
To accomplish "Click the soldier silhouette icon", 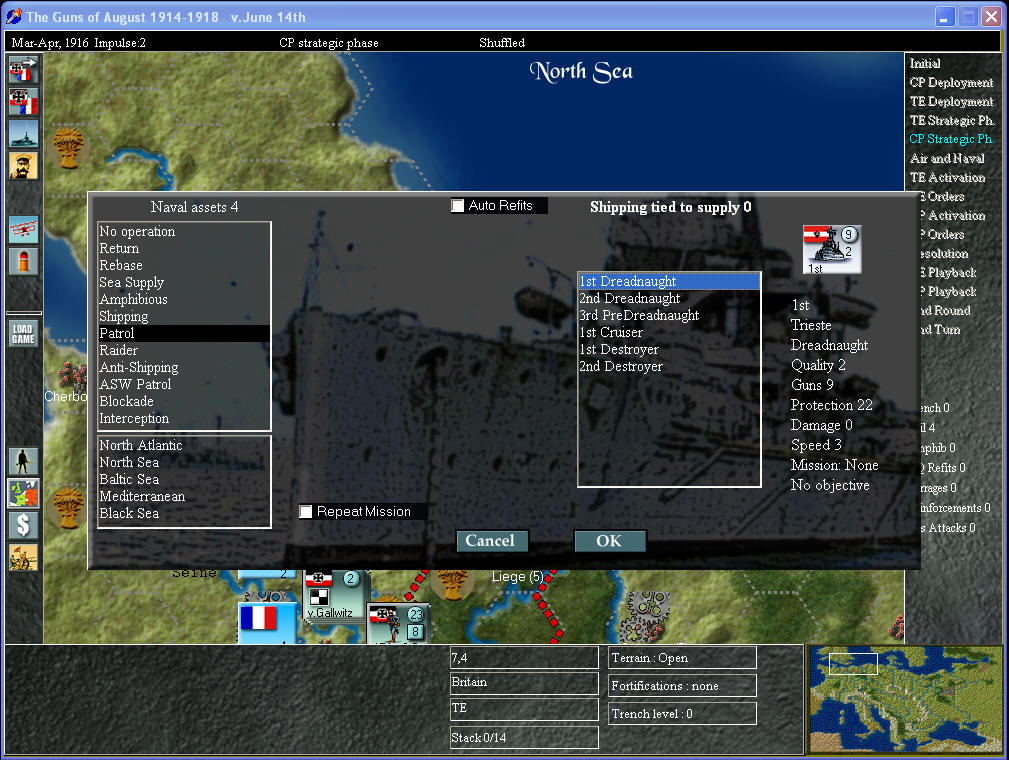I will pyautogui.click(x=24, y=461).
